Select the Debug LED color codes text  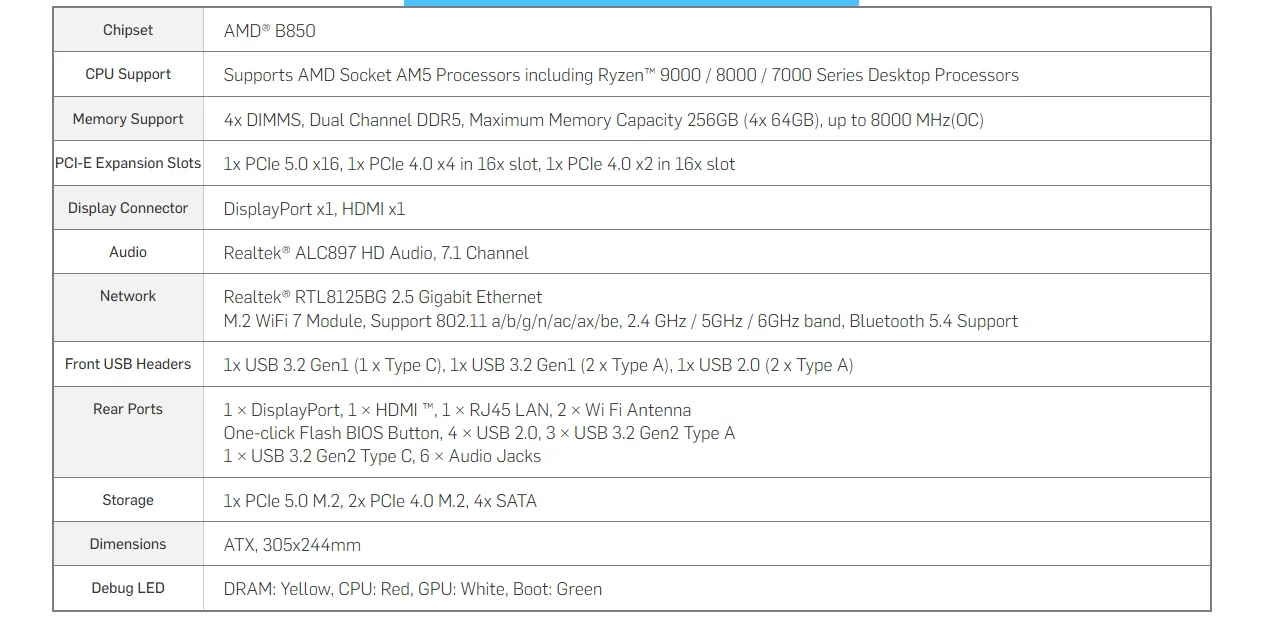pyautogui.click(x=413, y=589)
